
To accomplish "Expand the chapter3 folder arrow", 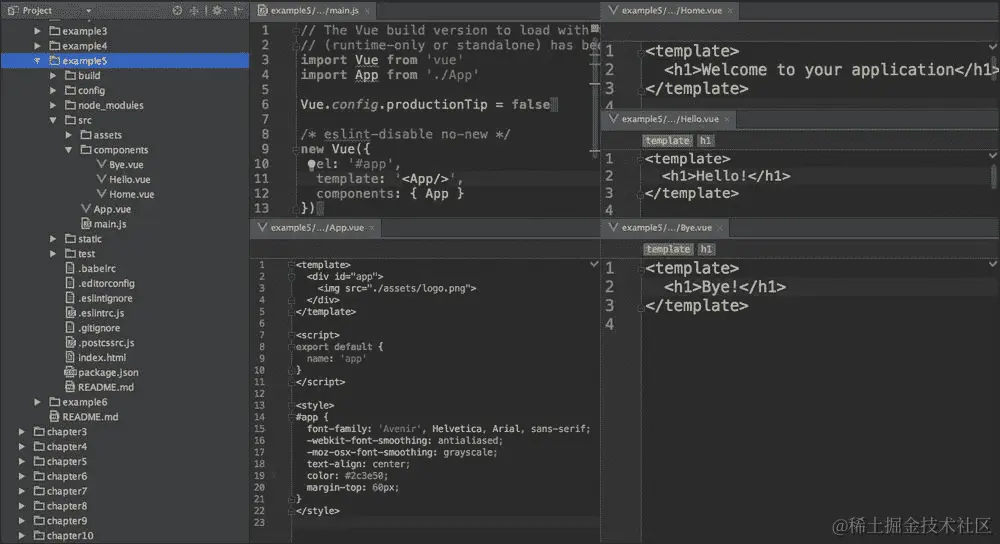I will pyautogui.click(x=22, y=432).
